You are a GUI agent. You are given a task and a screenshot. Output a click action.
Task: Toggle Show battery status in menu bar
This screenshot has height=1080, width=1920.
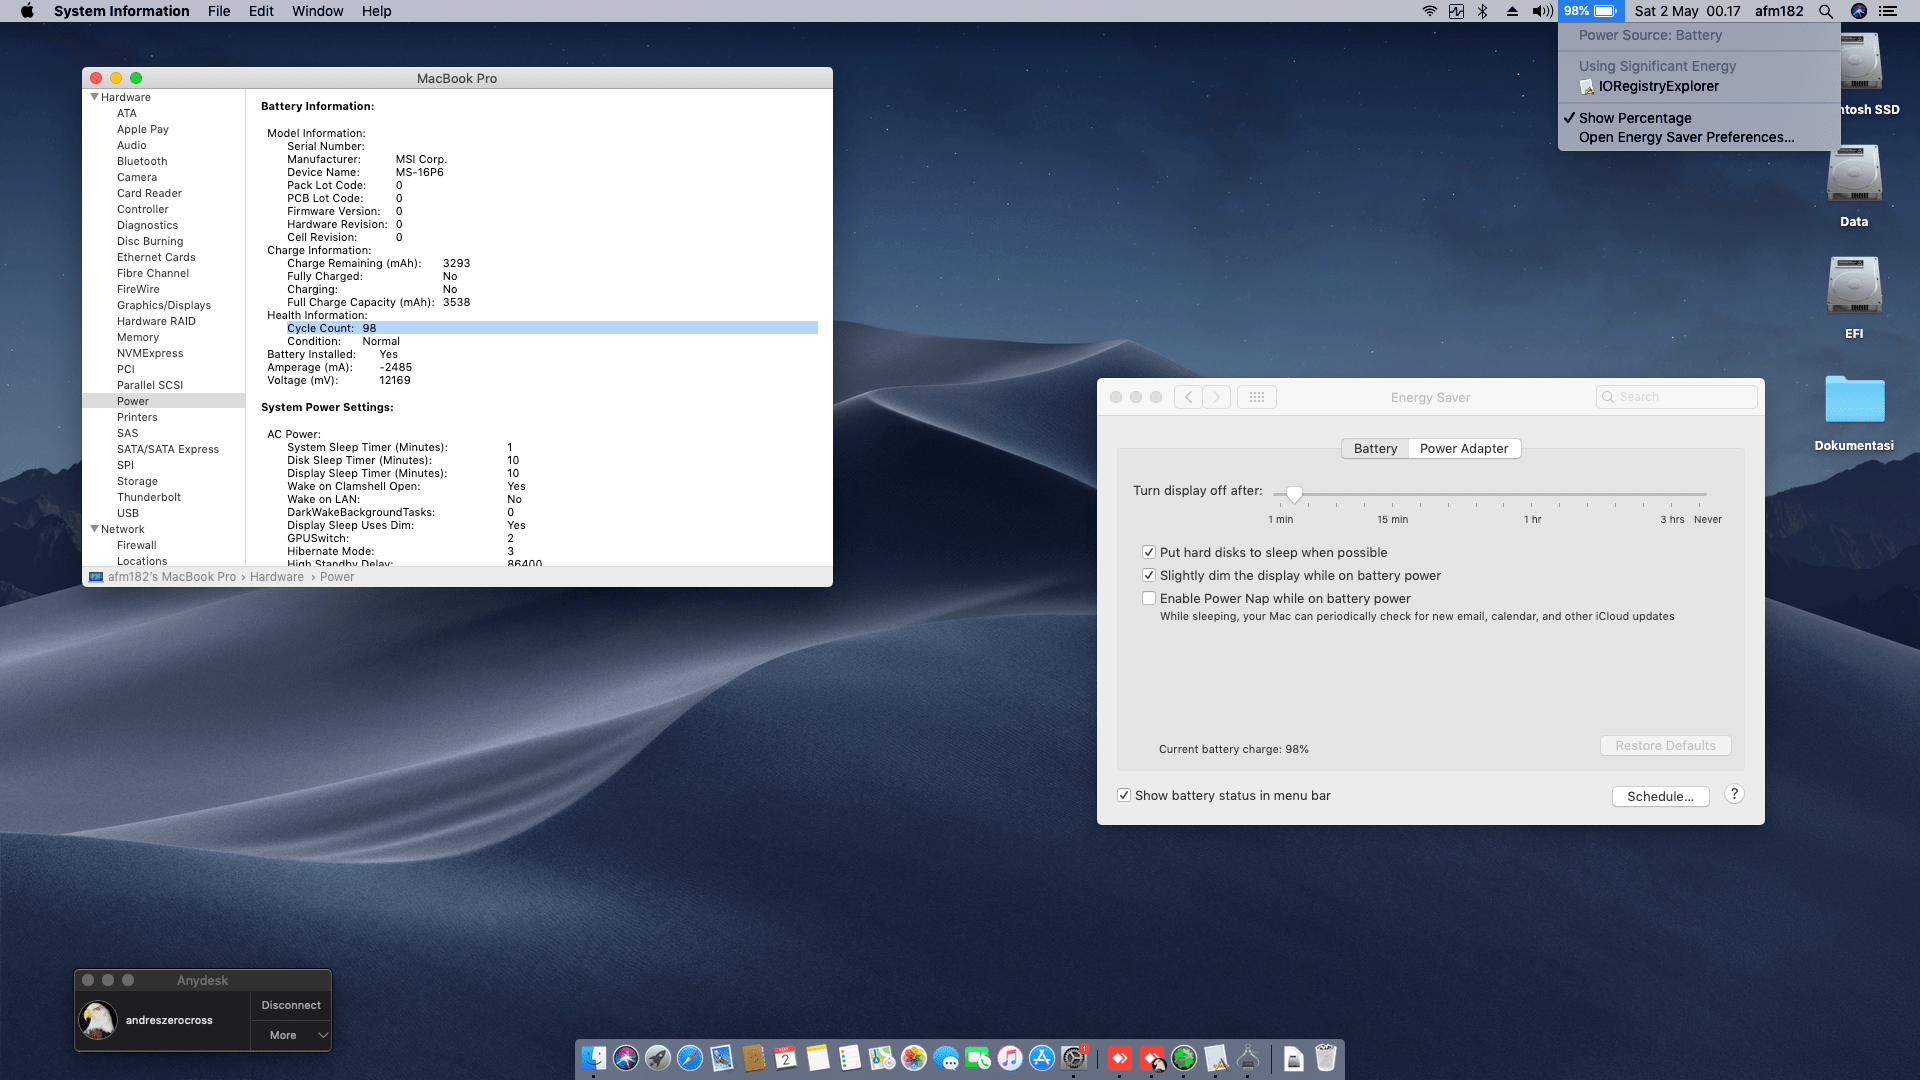1124,795
